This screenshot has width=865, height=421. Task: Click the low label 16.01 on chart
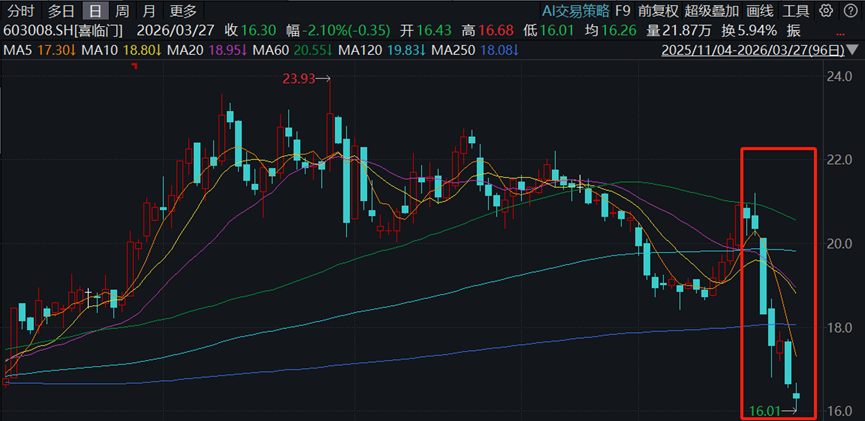coord(766,410)
